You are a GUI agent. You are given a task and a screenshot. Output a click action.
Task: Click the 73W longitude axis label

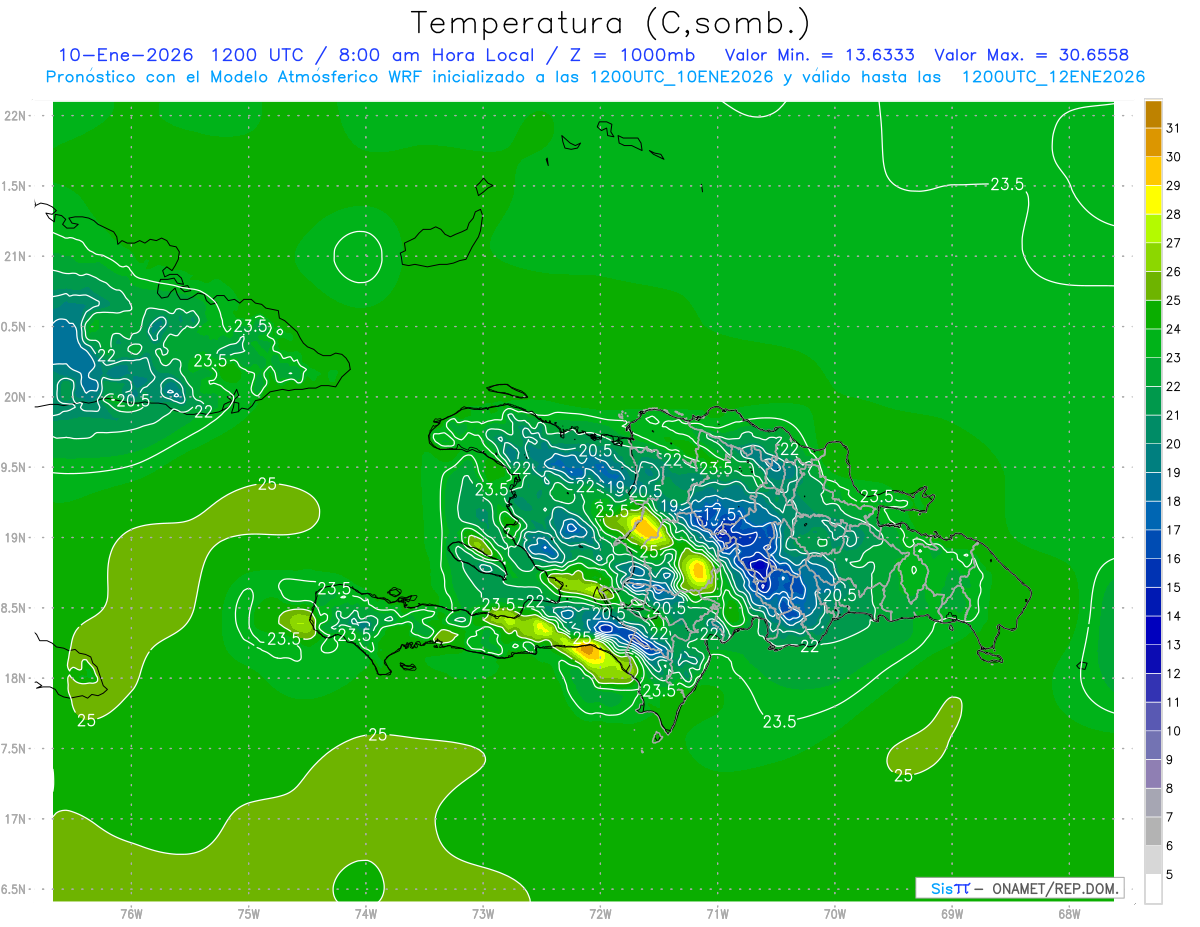coord(483,914)
